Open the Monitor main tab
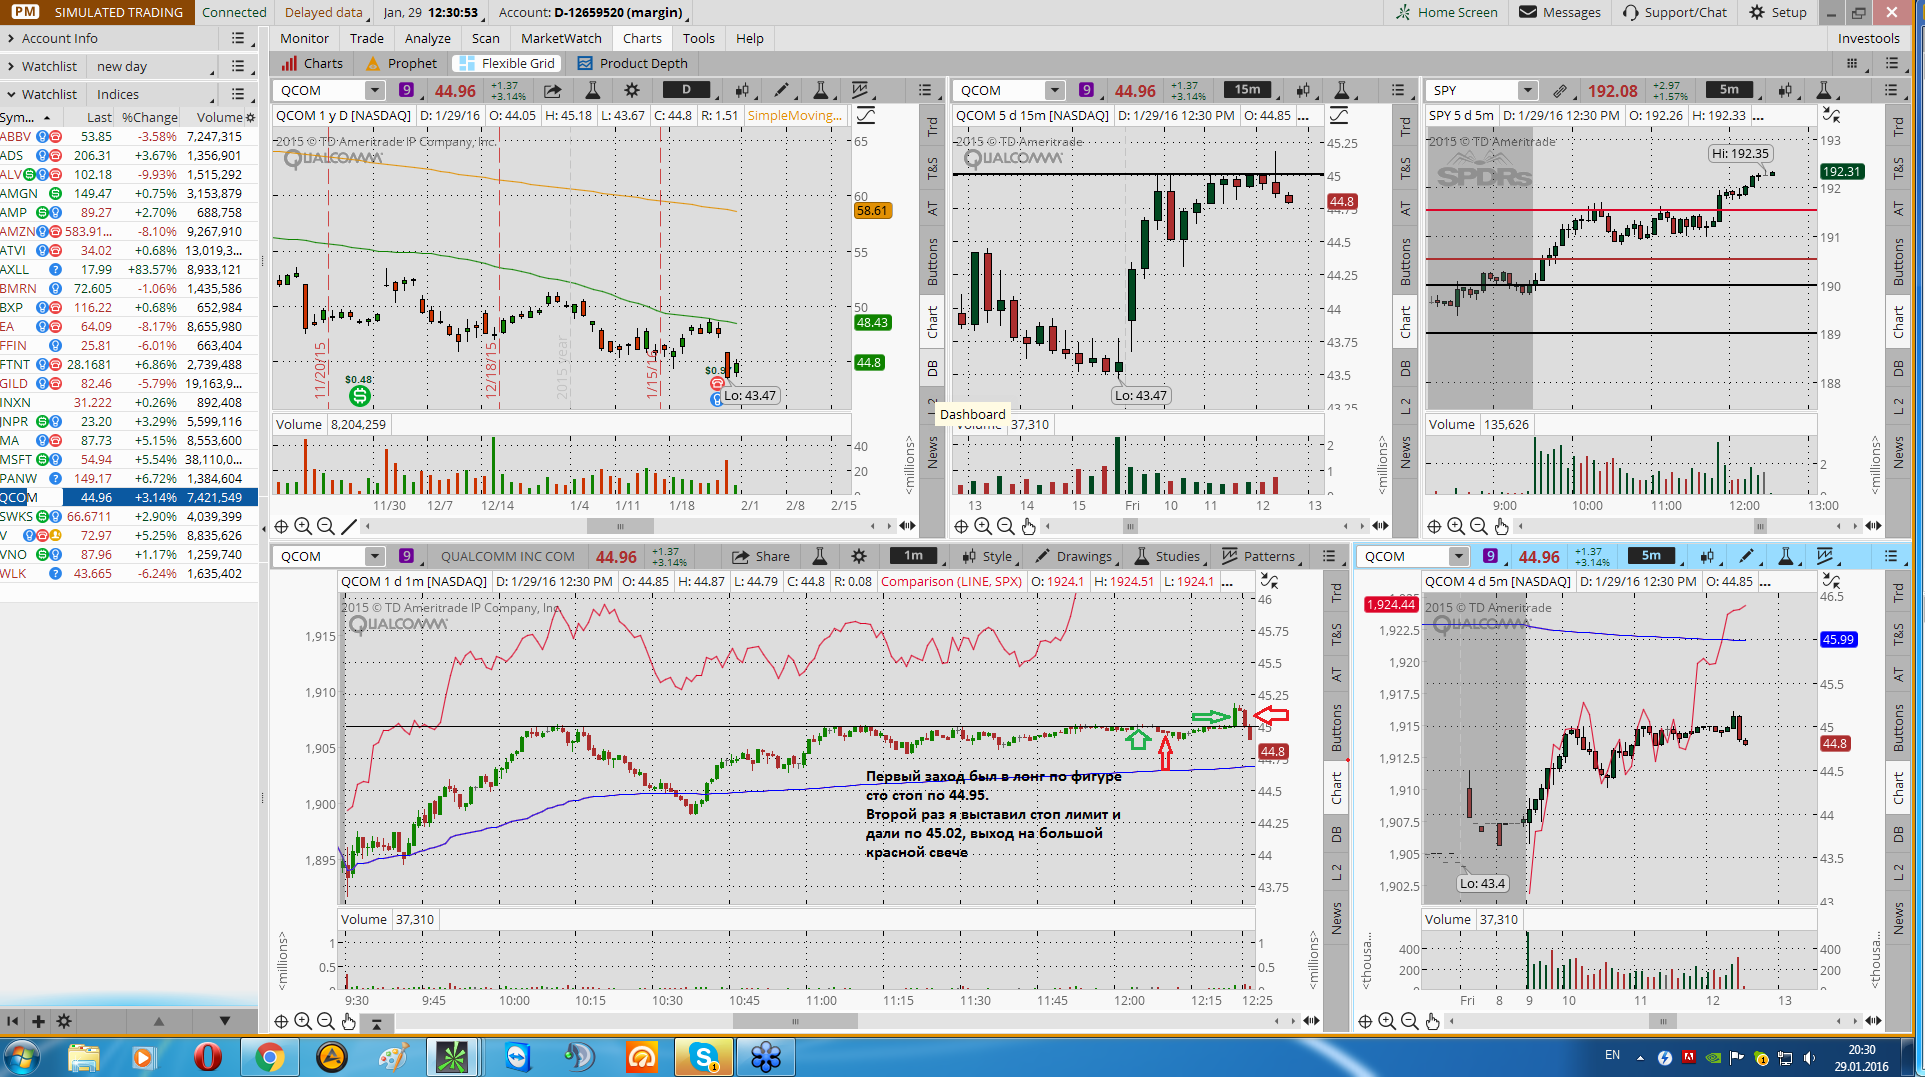This screenshot has width=1925, height=1077. pyautogui.click(x=304, y=38)
